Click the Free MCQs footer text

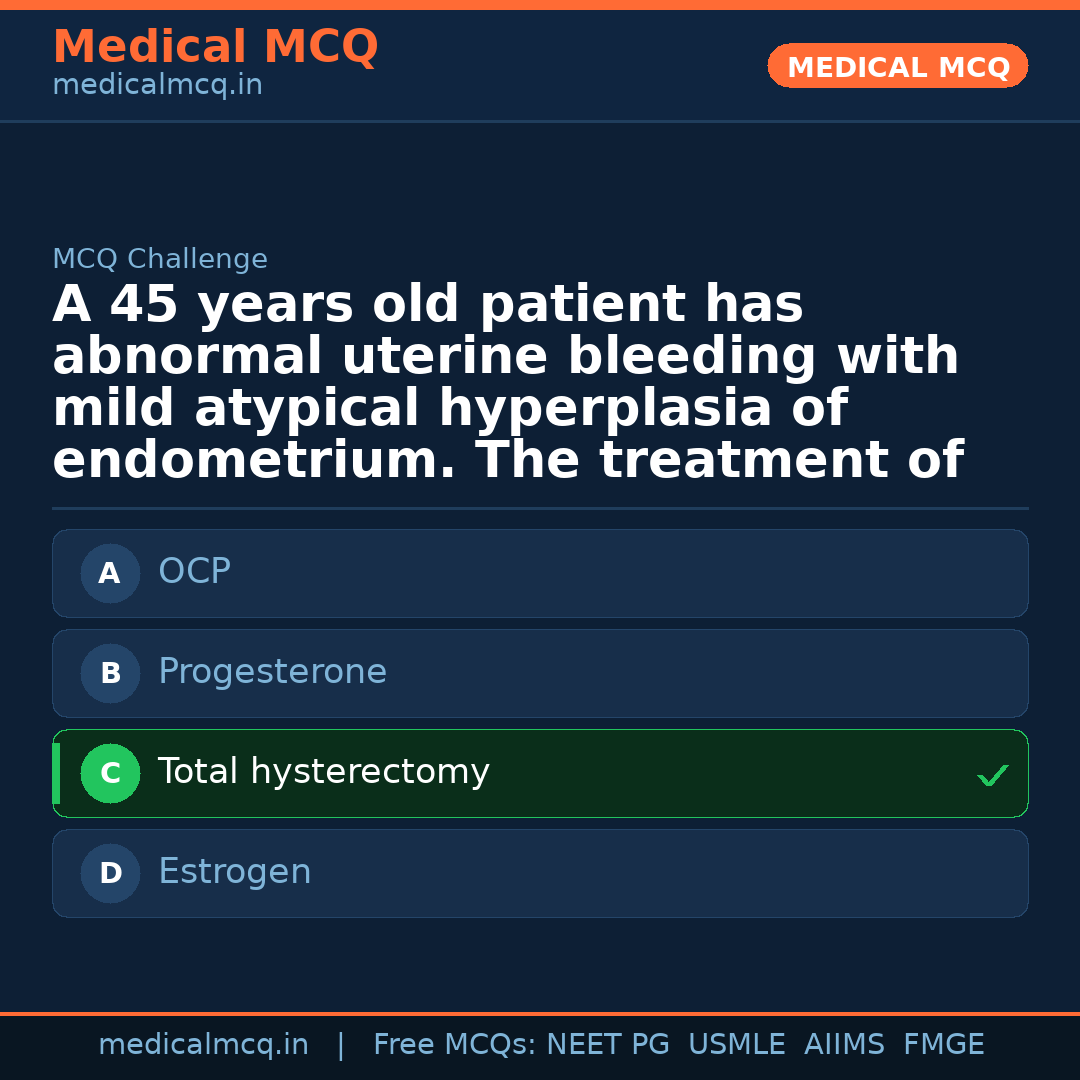pyautogui.click(x=454, y=1045)
